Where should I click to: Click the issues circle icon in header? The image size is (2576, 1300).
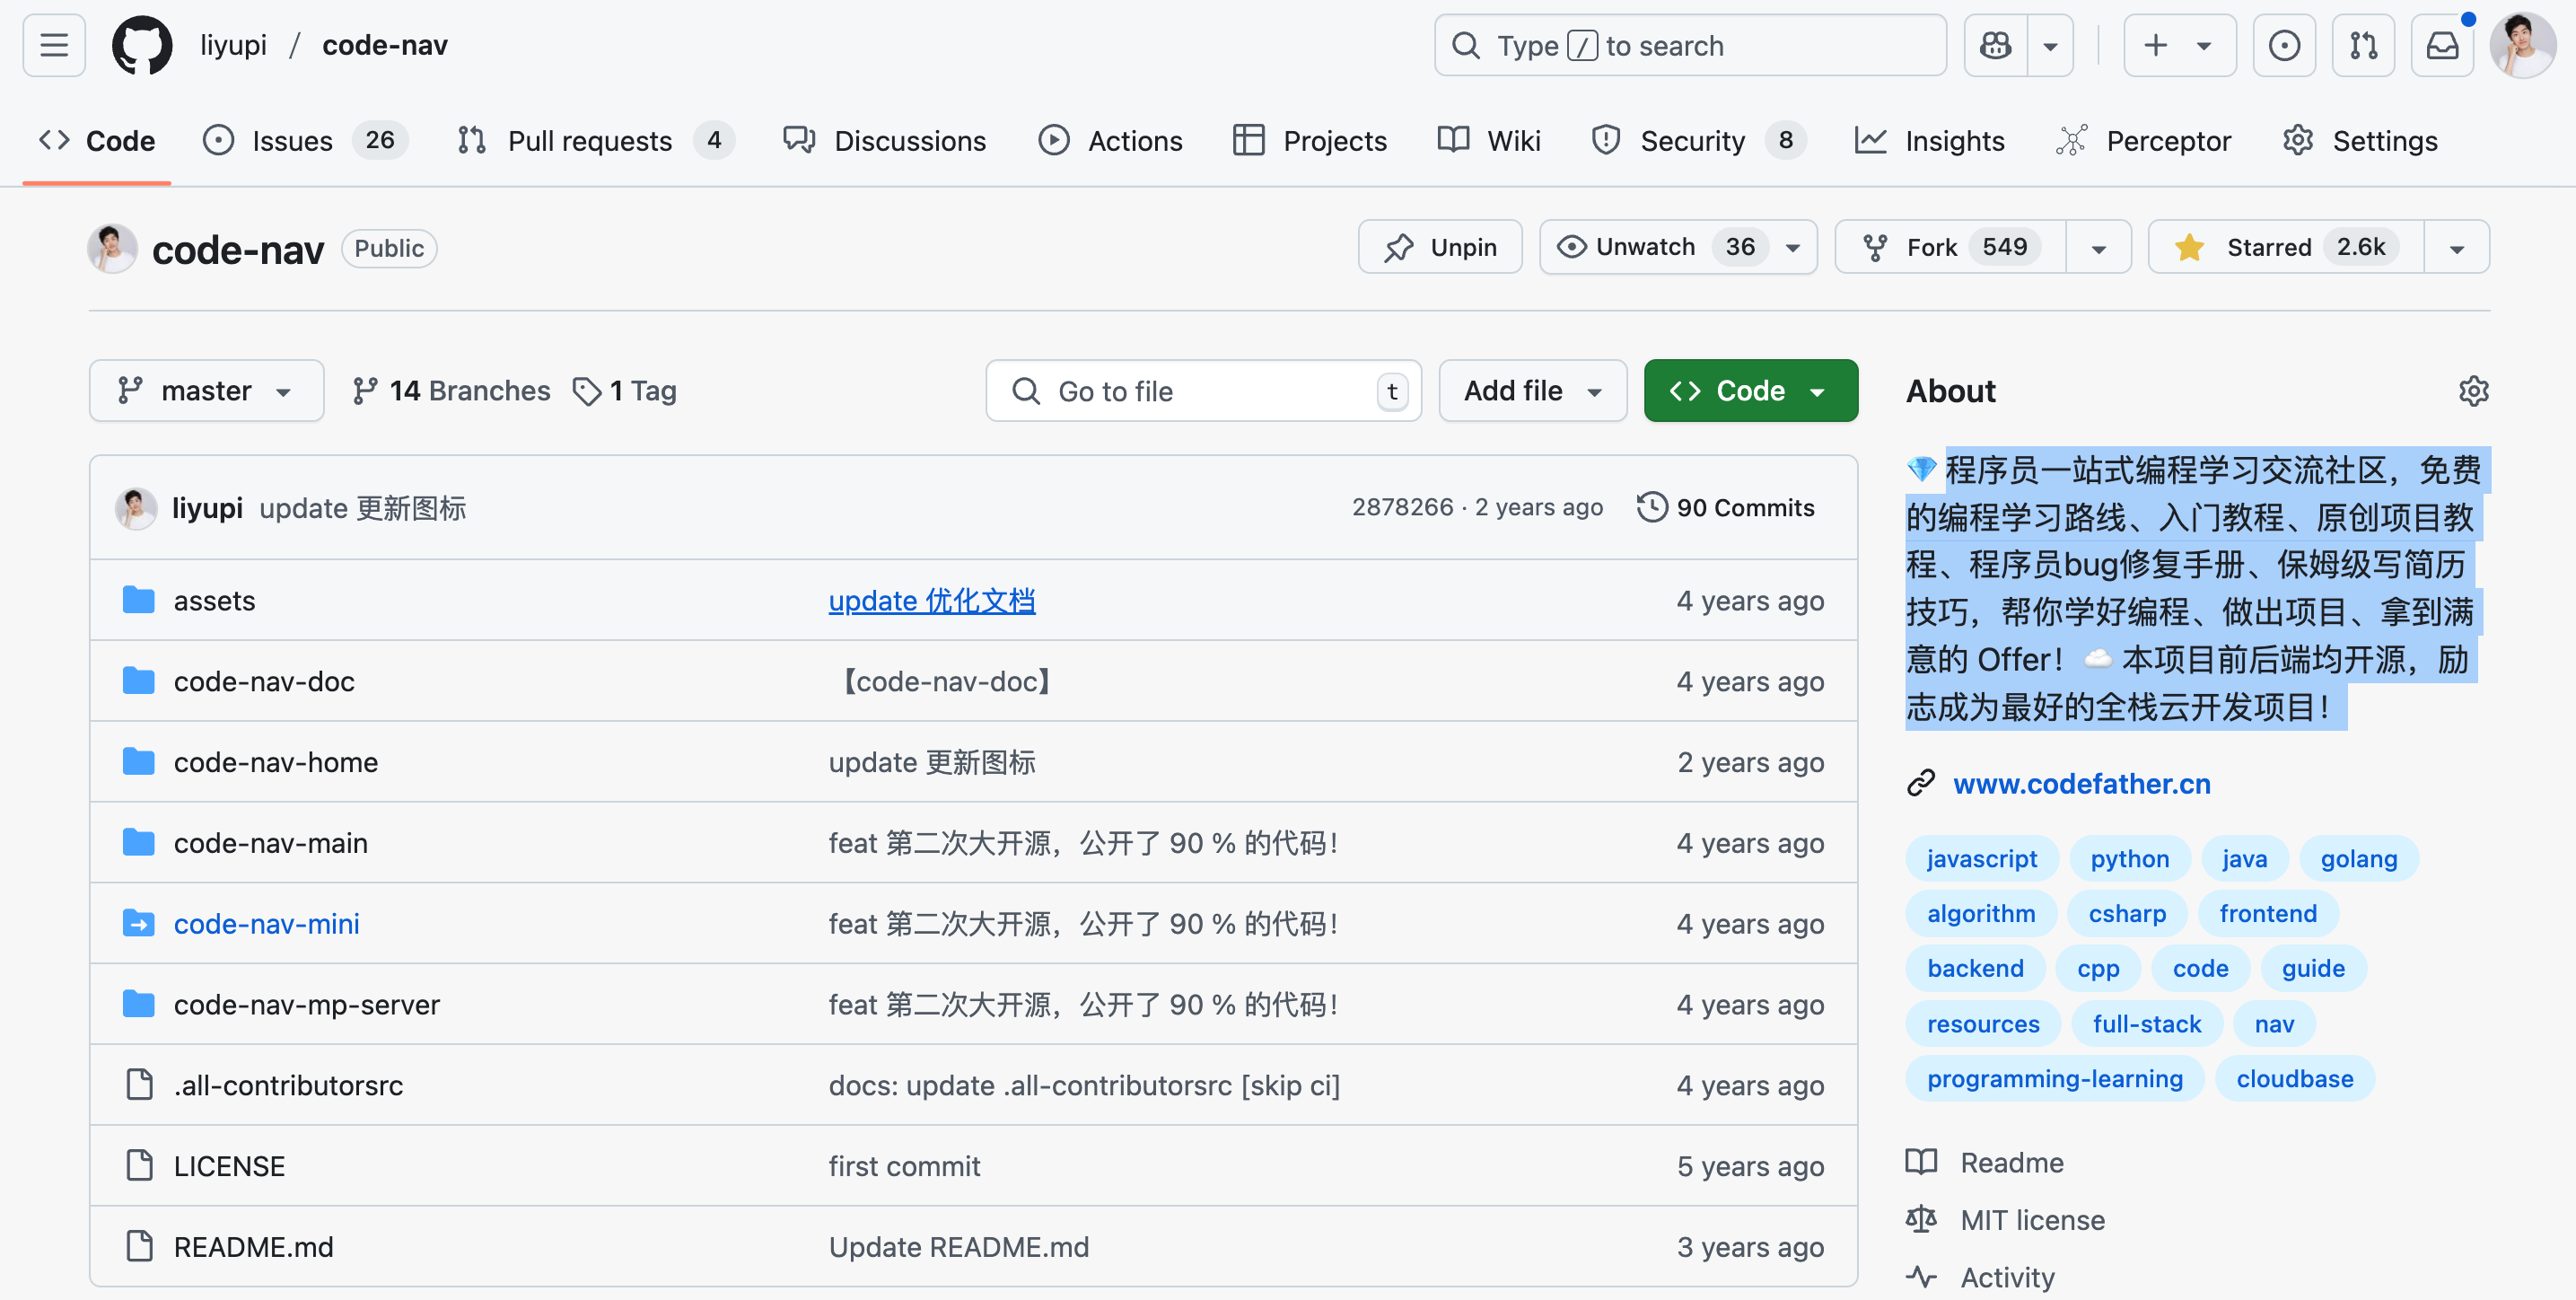2284,45
